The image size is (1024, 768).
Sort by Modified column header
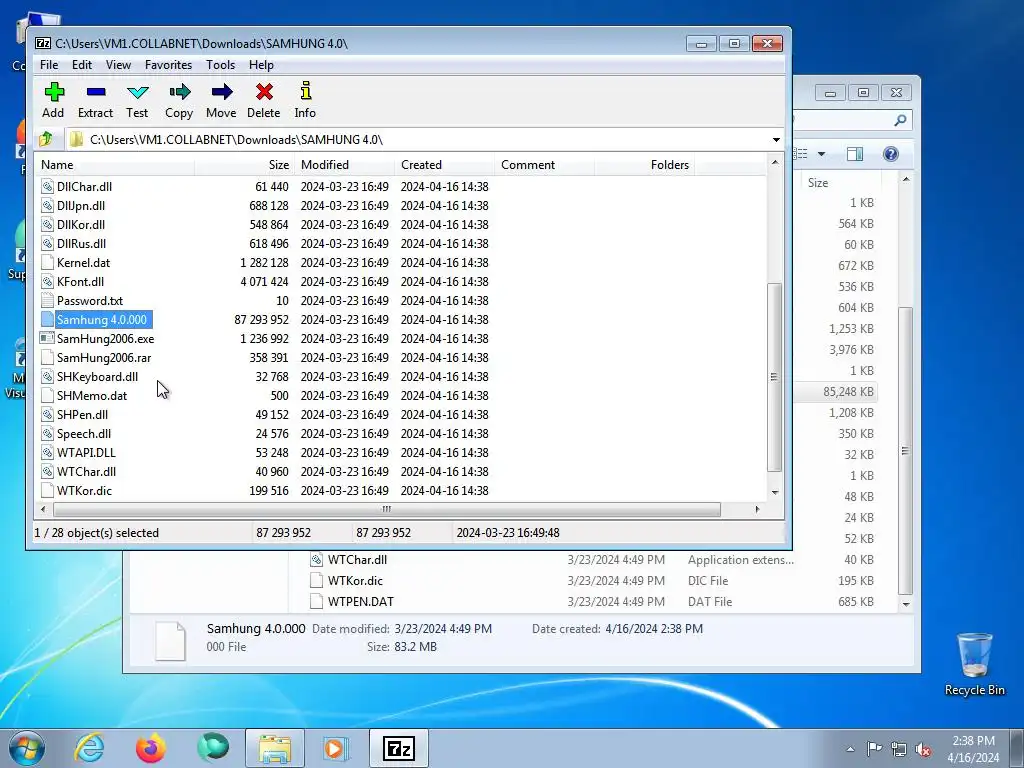point(344,165)
